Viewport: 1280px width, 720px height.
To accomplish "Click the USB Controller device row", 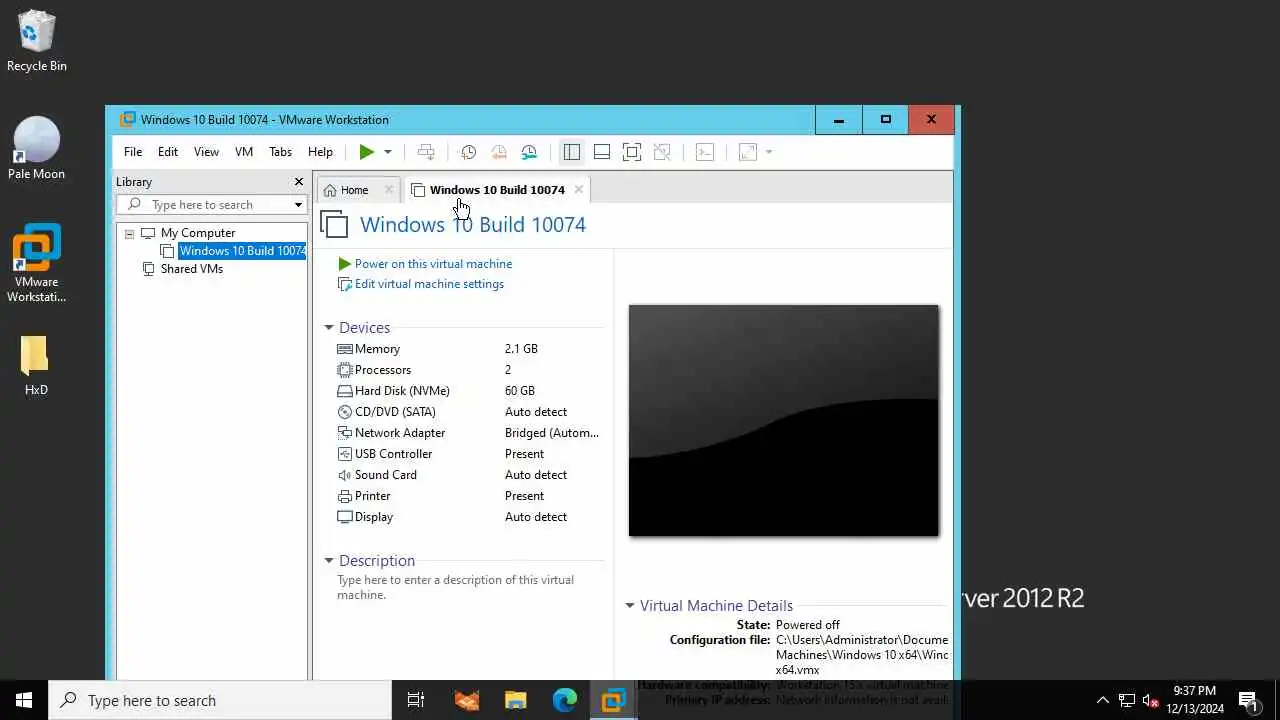I will tap(469, 454).
